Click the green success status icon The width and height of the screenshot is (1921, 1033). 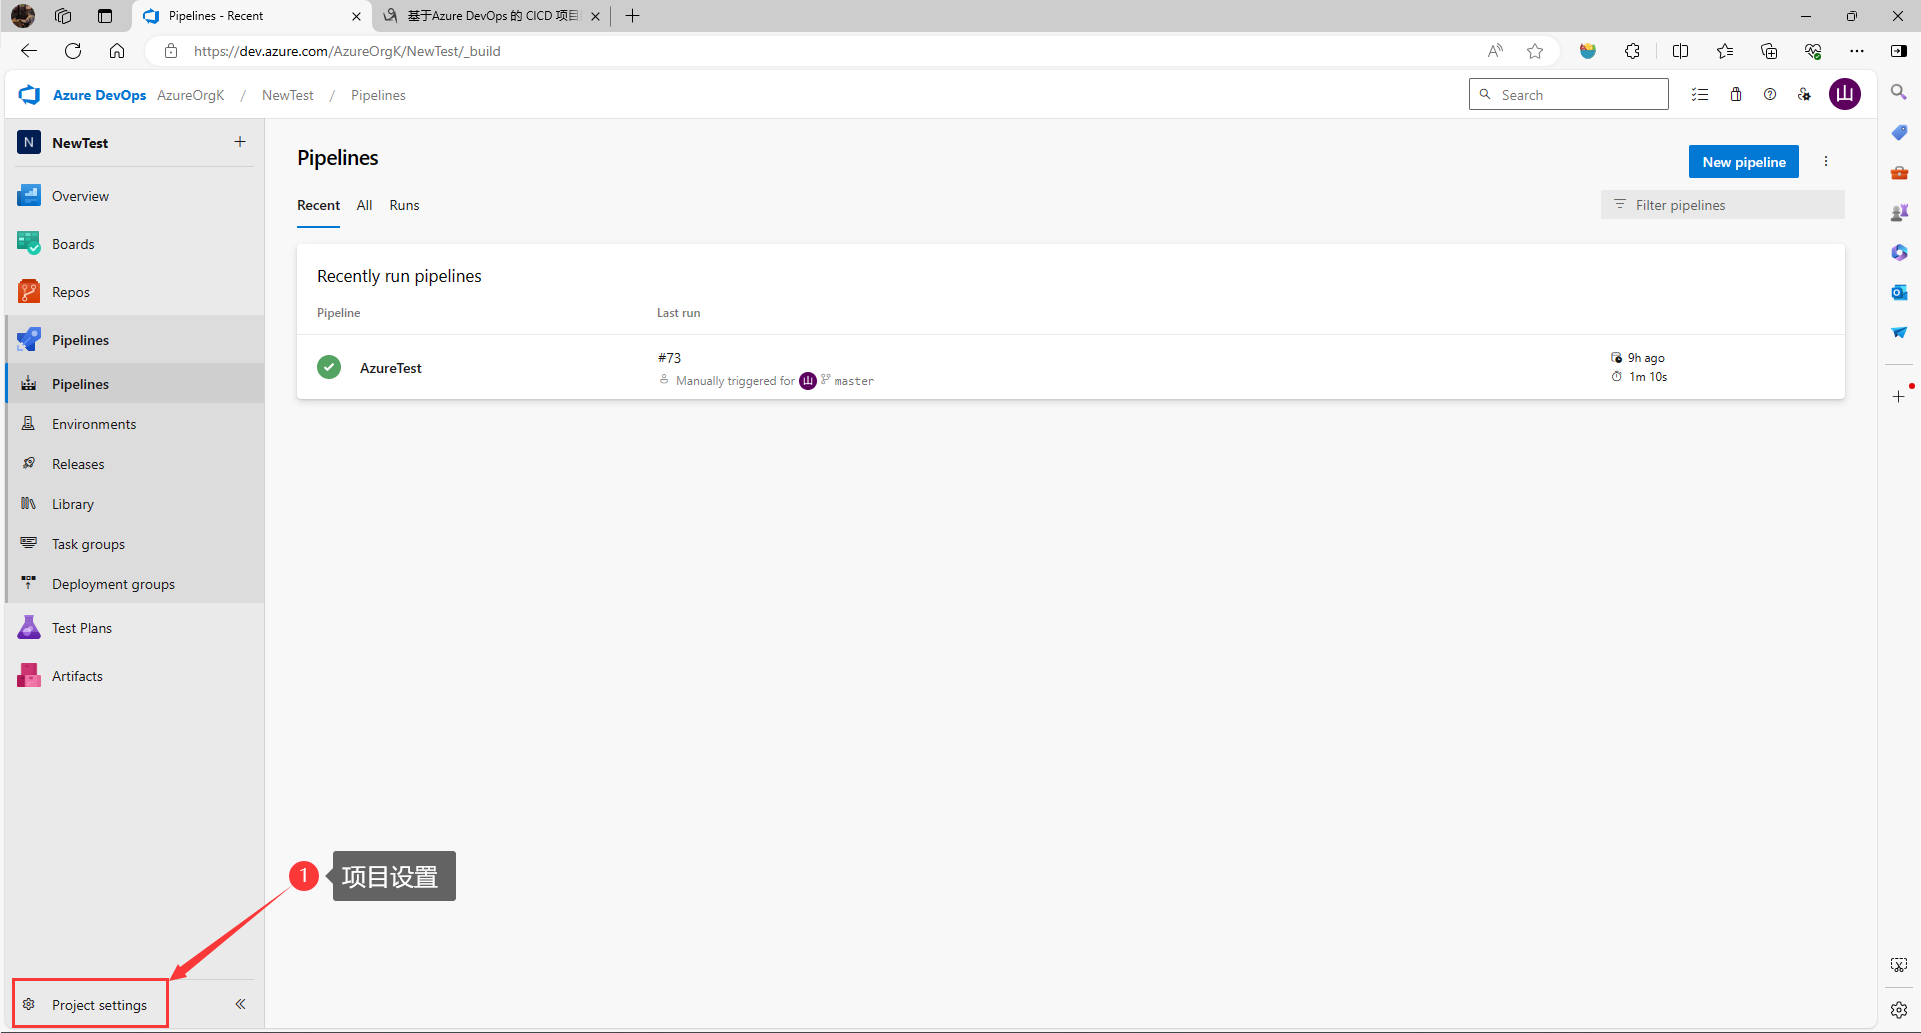(x=329, y=367)
